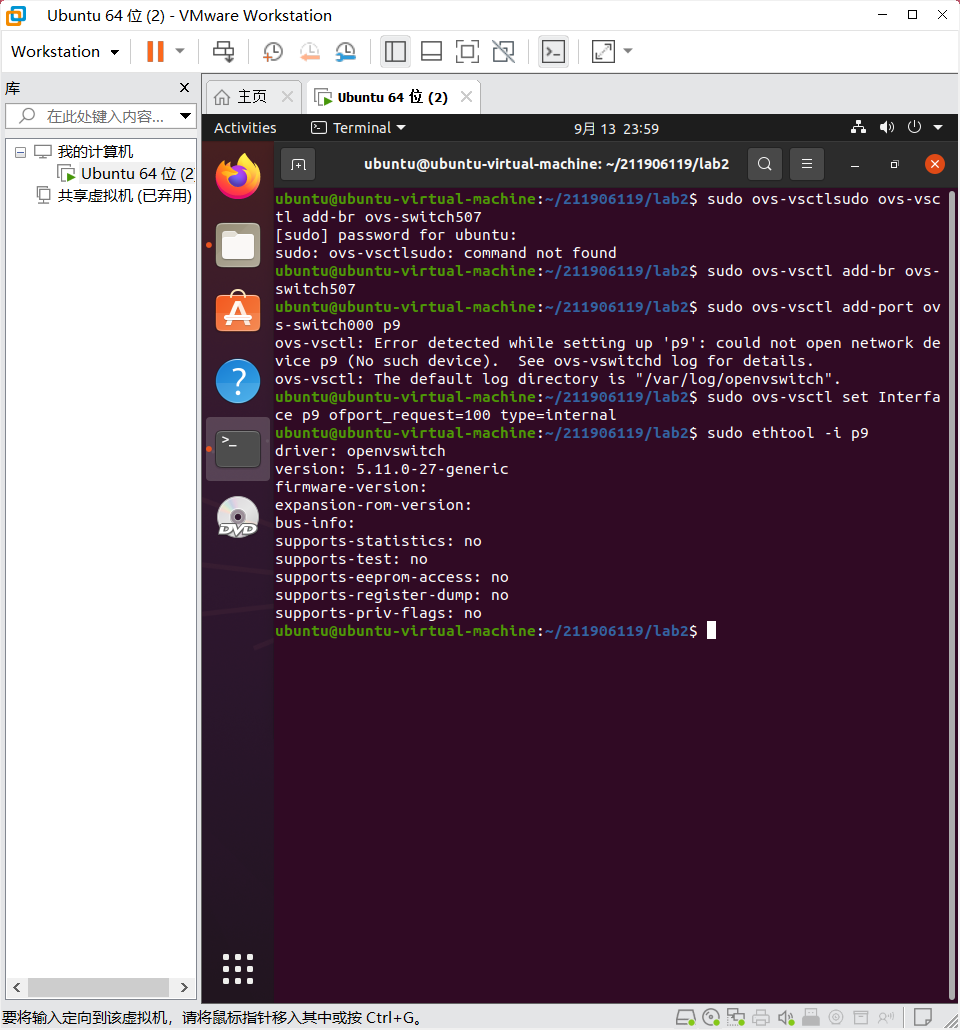
Task: Open the terminal hamburger menu
Action: click(807, 164)
